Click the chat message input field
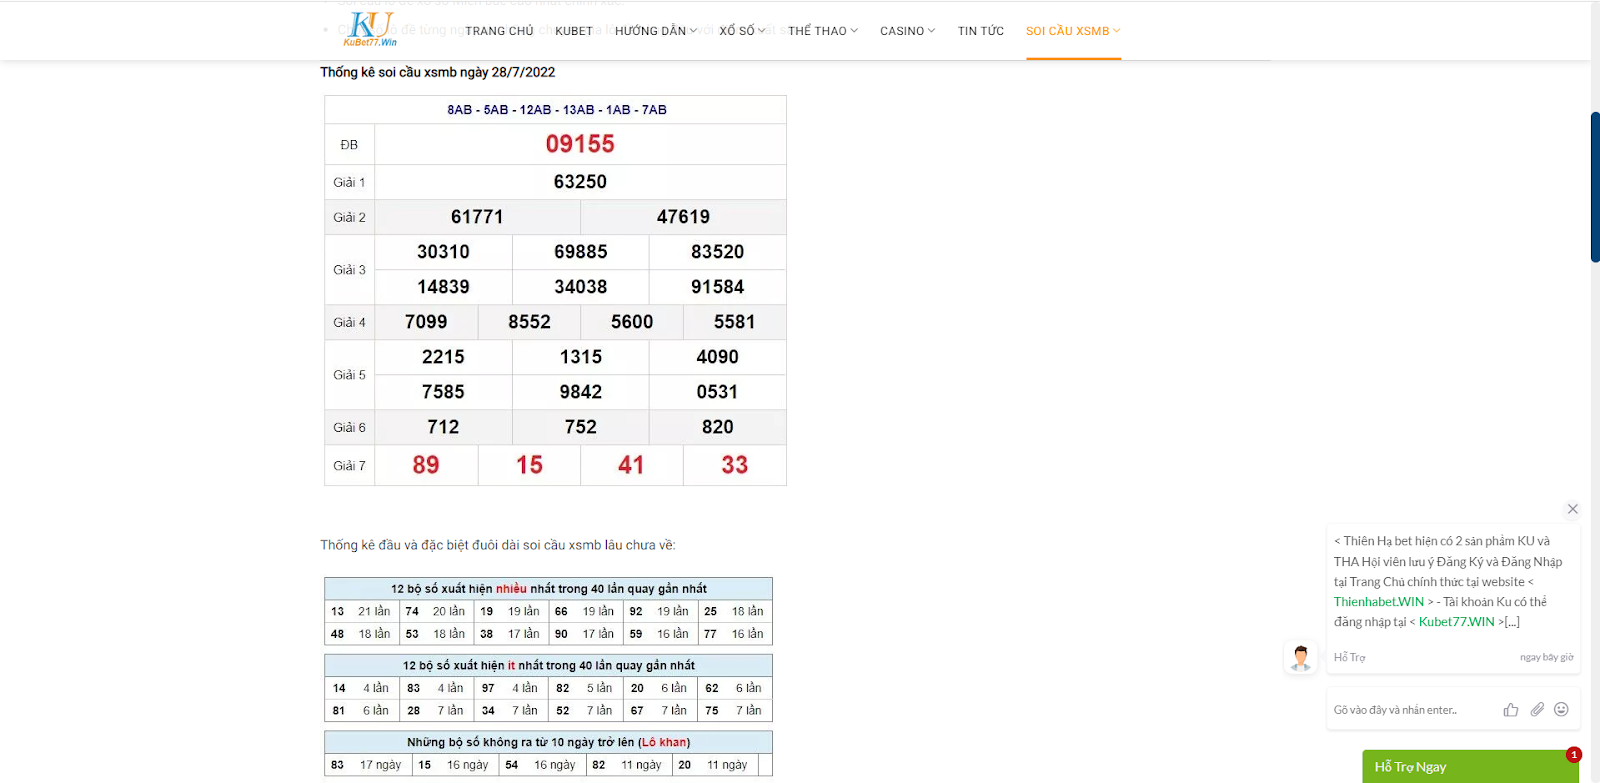Viewport: 1600px width, 783px height. (1412, 710)
